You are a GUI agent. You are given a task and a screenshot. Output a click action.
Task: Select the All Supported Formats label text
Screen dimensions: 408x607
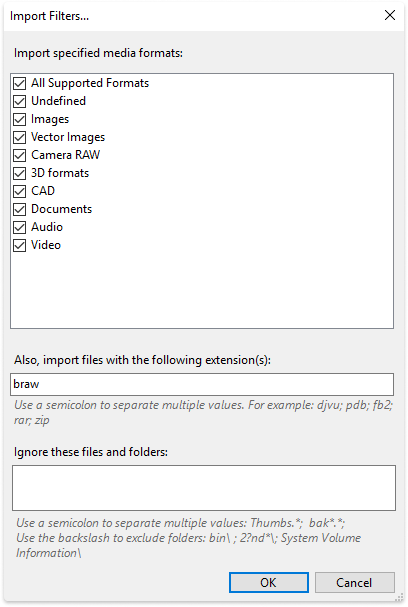(90, 83)
